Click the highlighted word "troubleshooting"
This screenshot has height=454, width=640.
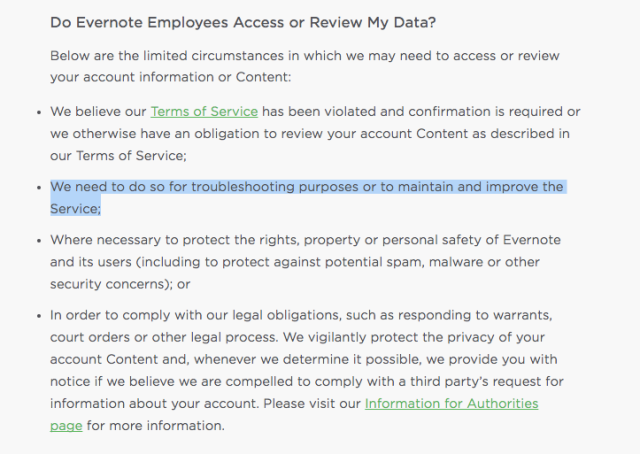pos(243,187)
